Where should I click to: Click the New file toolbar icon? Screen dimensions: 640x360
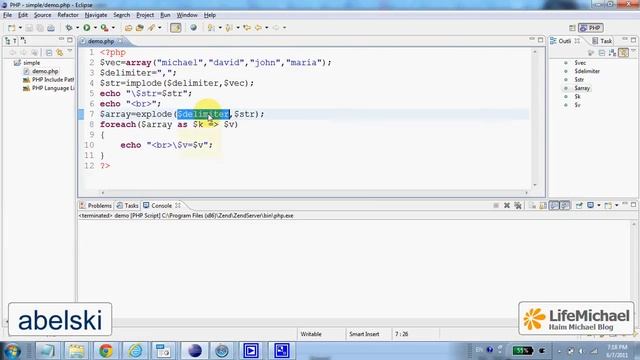(11, 28)
